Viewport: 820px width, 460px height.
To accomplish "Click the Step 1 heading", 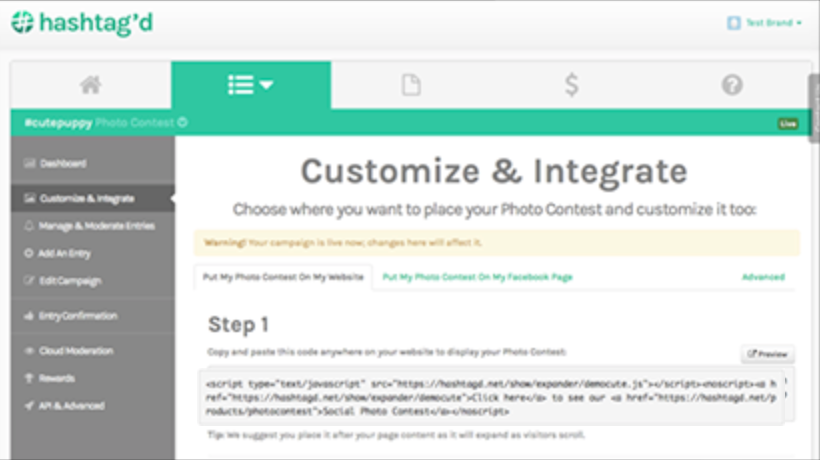I will pyautogui.click(x=238, y=325).
